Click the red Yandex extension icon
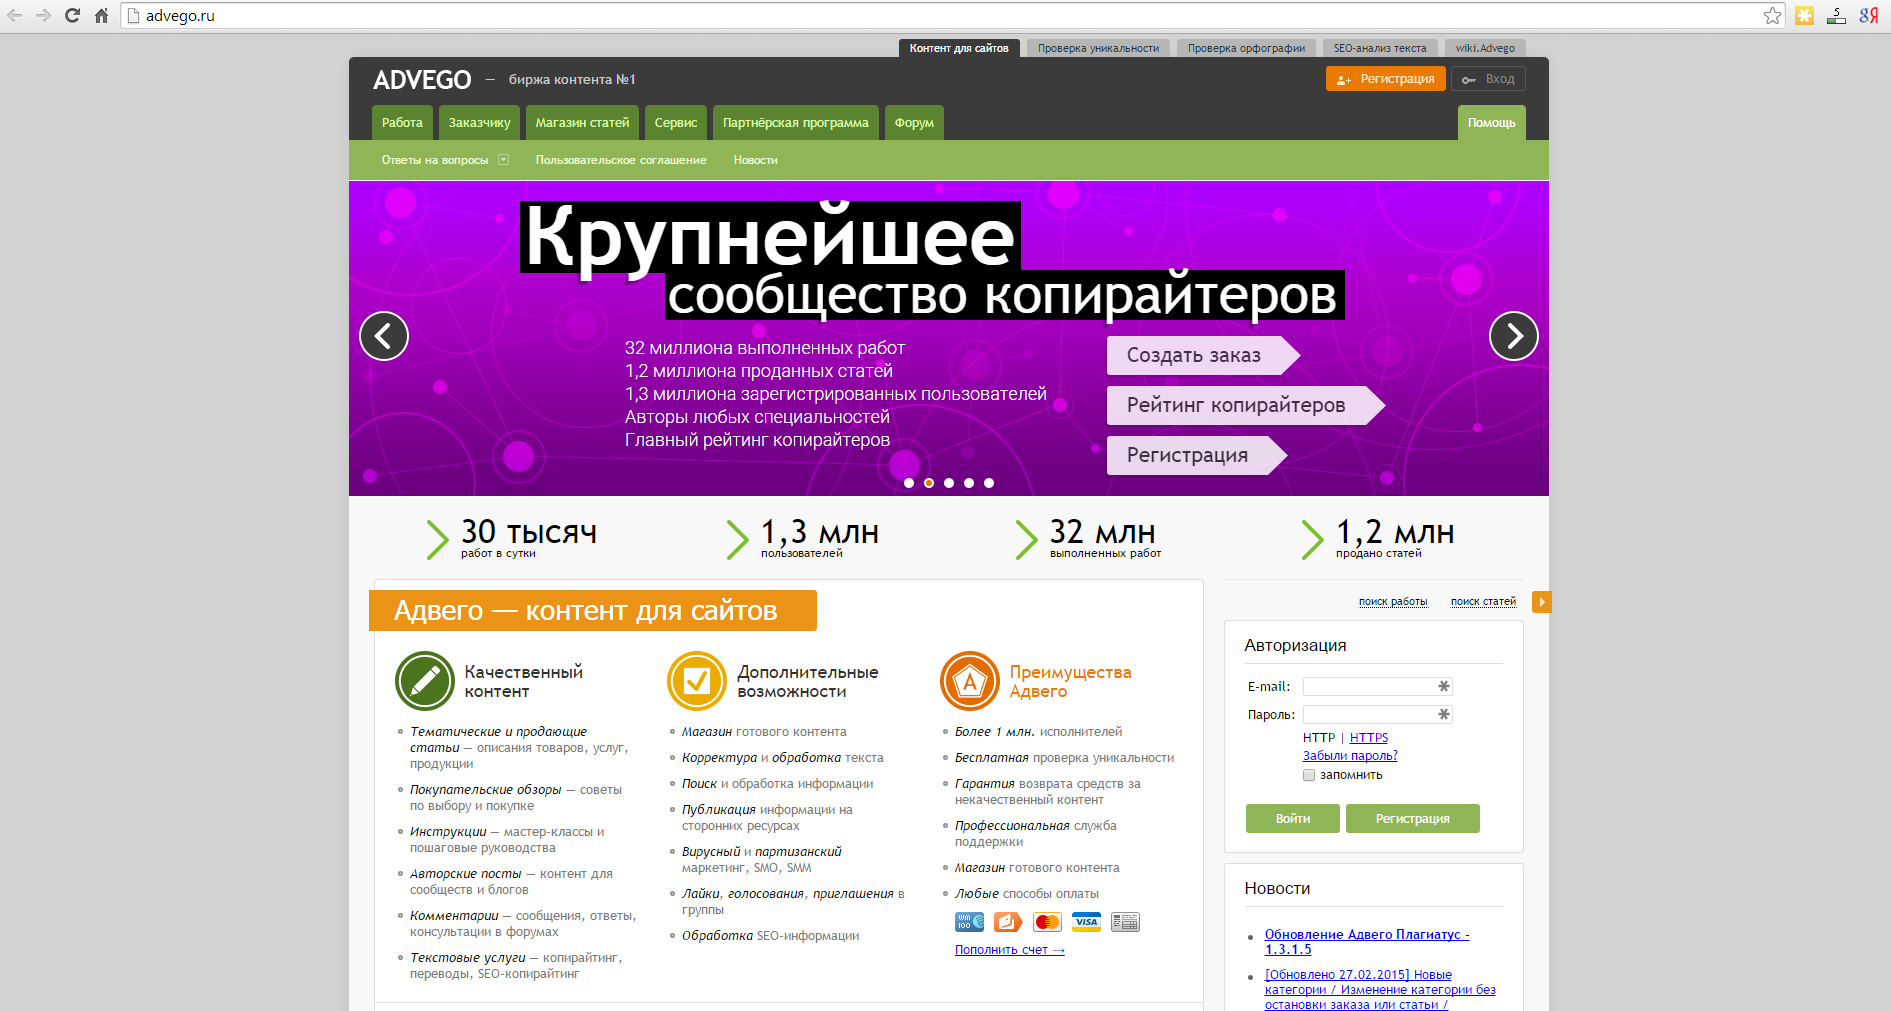1891x1011 pixels. tap(1868, 15)
